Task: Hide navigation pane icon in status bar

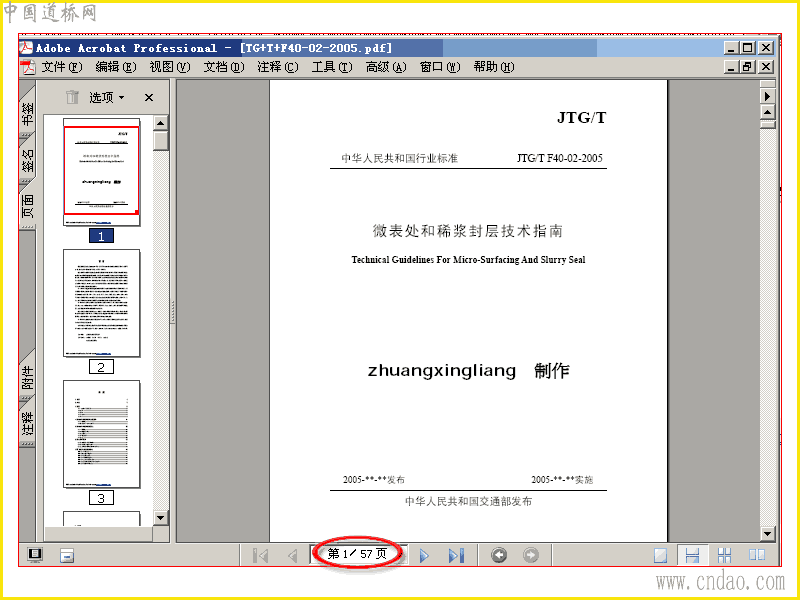Action: (35, 555)
